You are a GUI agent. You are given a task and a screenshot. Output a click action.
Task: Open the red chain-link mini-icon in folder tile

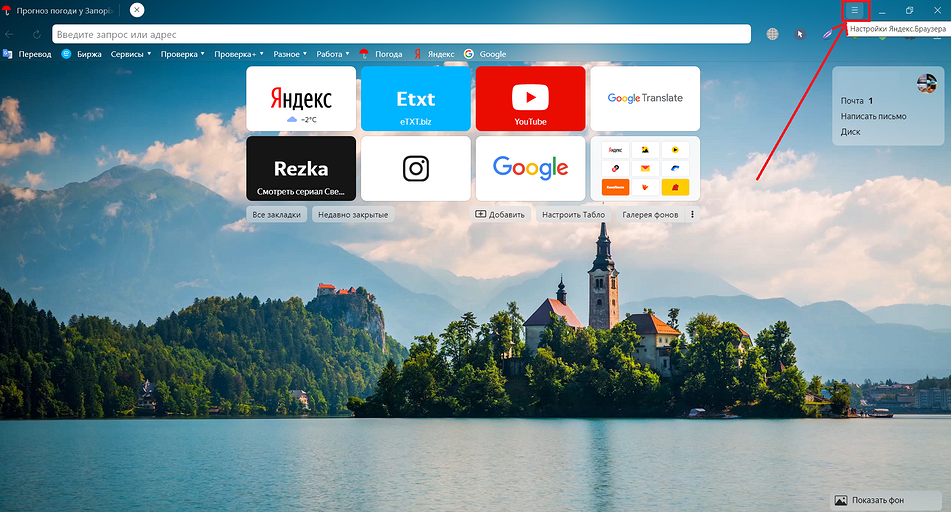click(615, 168)
